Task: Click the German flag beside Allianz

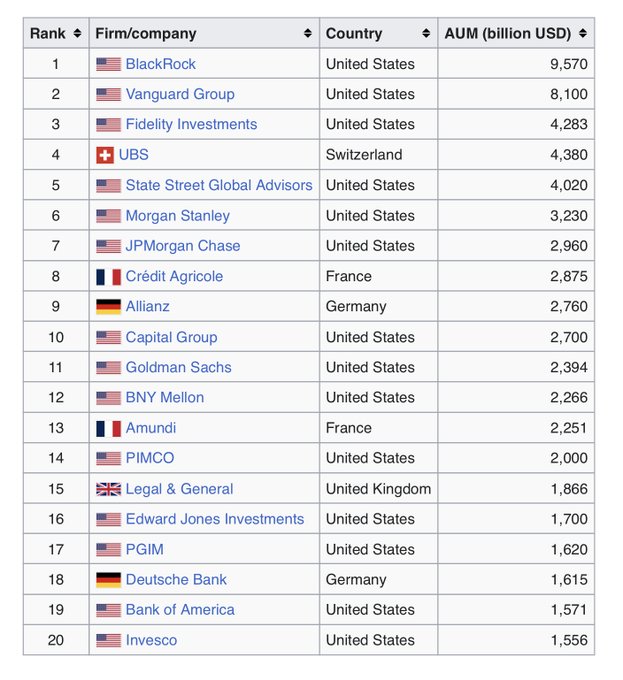Action: tap(108, 307)
